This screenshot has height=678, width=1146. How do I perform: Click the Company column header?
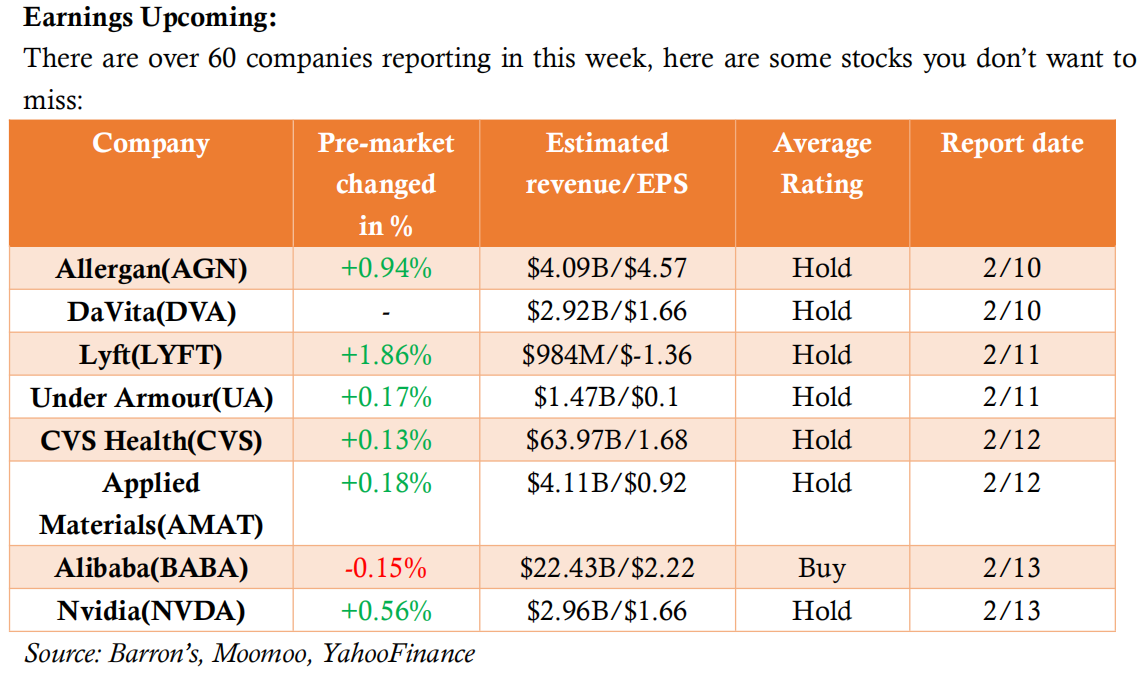tap(151, 144)
